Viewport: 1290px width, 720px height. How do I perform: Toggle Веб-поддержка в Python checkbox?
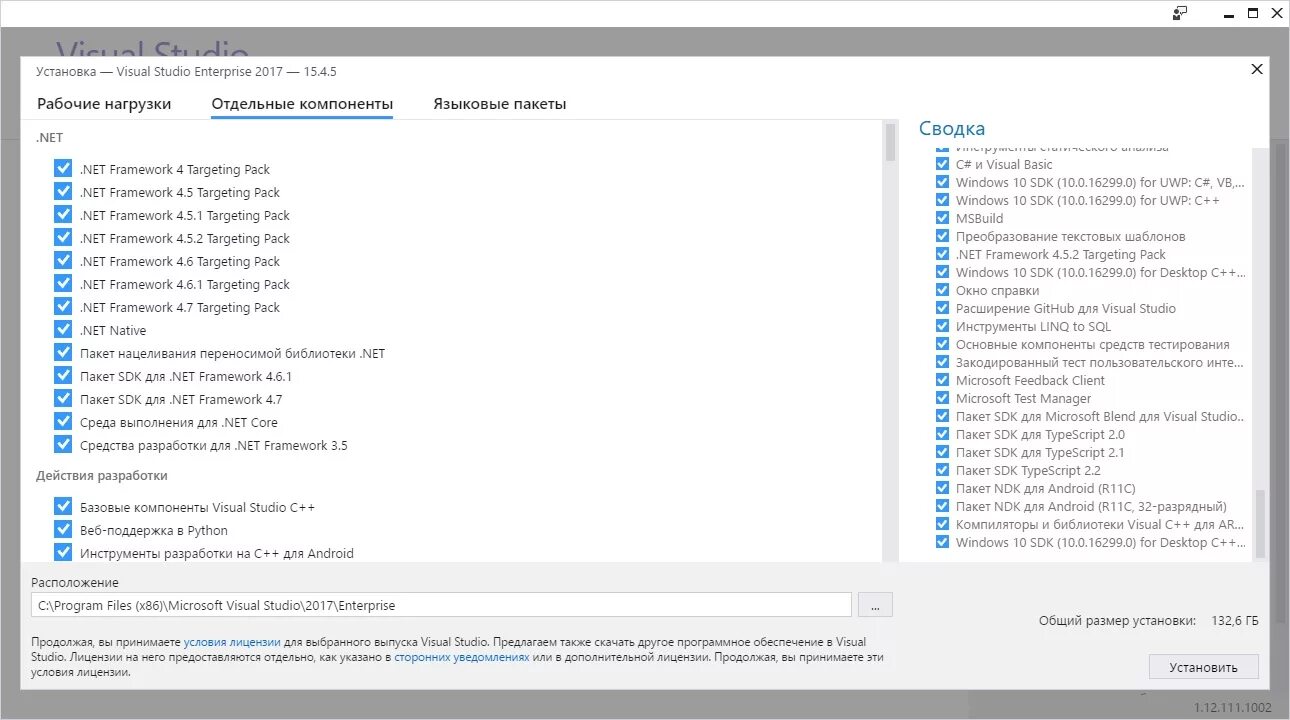pyautogui.click(x=64, y=530)
